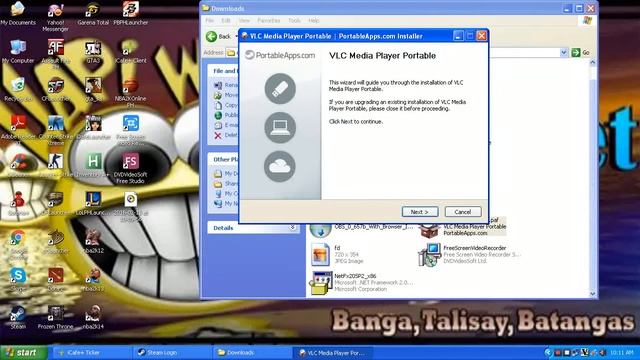The height and width of the screenshot is (360, 640).
Task: Open the address bar dropdown arrow
Action: coord(564,52)
